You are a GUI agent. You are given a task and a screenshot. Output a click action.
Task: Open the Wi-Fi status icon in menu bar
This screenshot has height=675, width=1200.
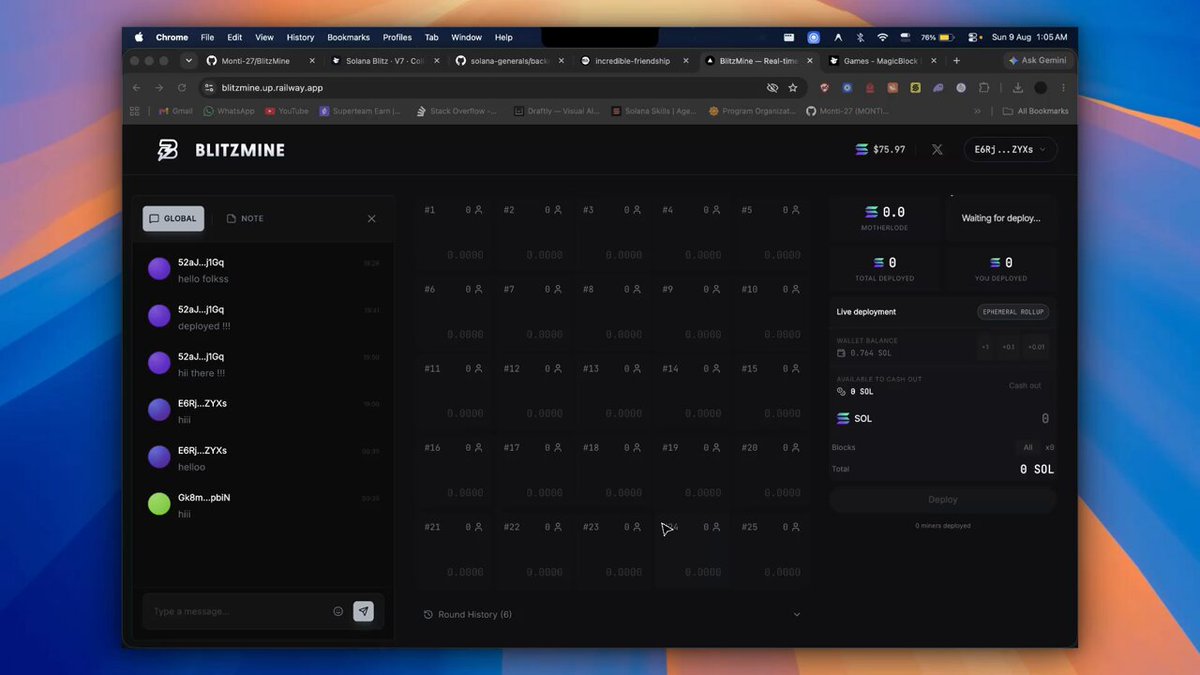pyautogui.click(x=882, y=37)
